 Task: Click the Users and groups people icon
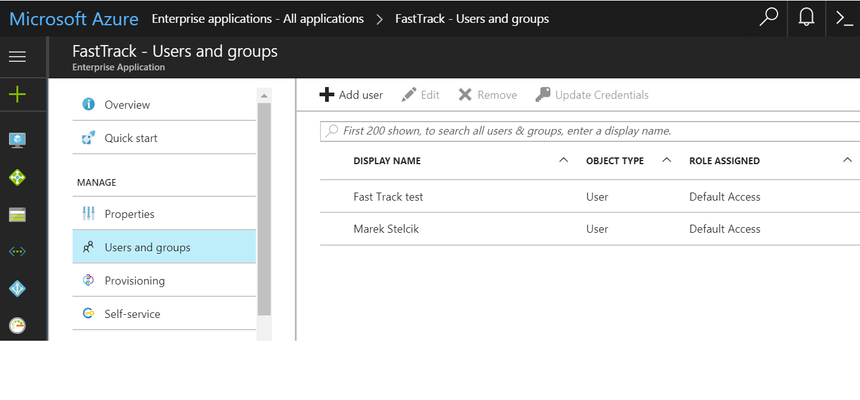tap(88, 247)
